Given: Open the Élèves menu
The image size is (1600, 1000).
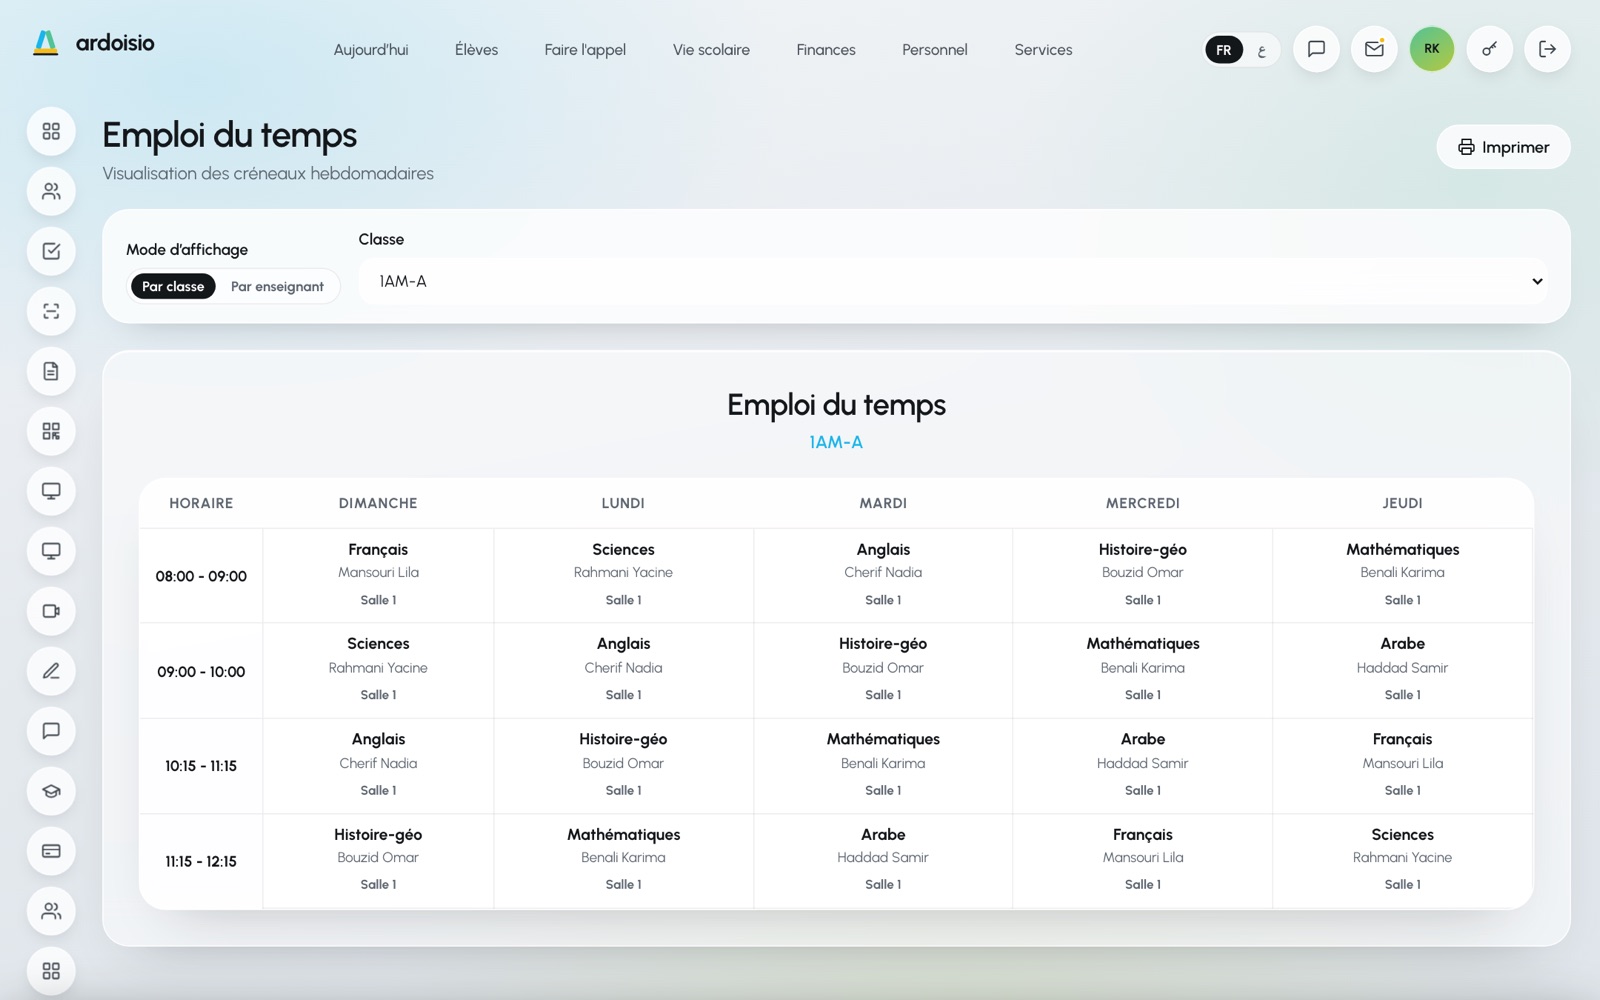Looking at the screenshot, I should (476, 50).
